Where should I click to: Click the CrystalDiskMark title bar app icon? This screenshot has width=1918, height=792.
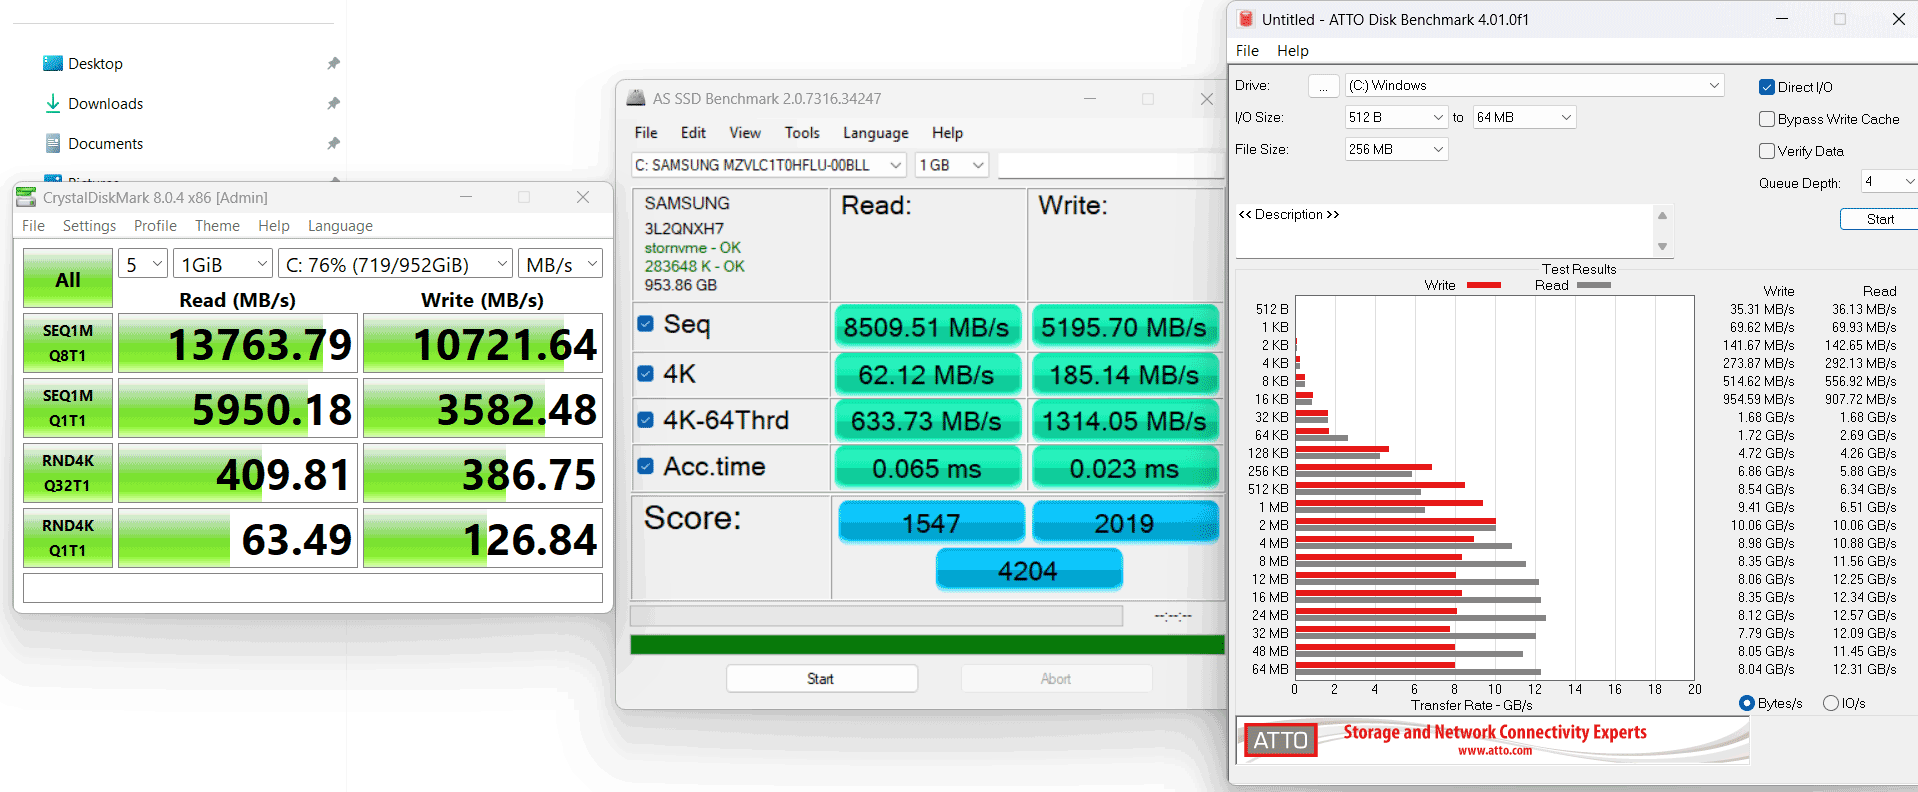click(27, 197)
